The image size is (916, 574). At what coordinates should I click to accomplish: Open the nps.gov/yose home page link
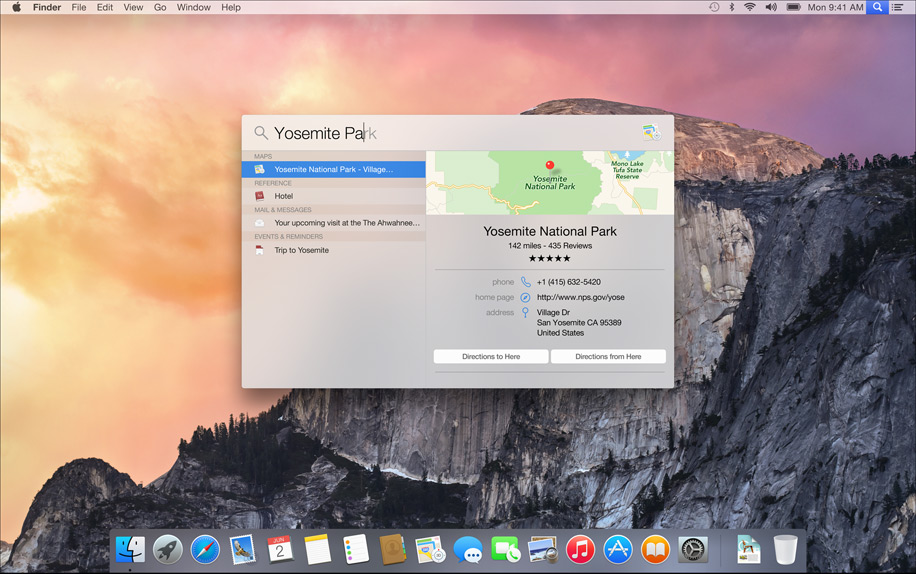[x=580, y=297]
